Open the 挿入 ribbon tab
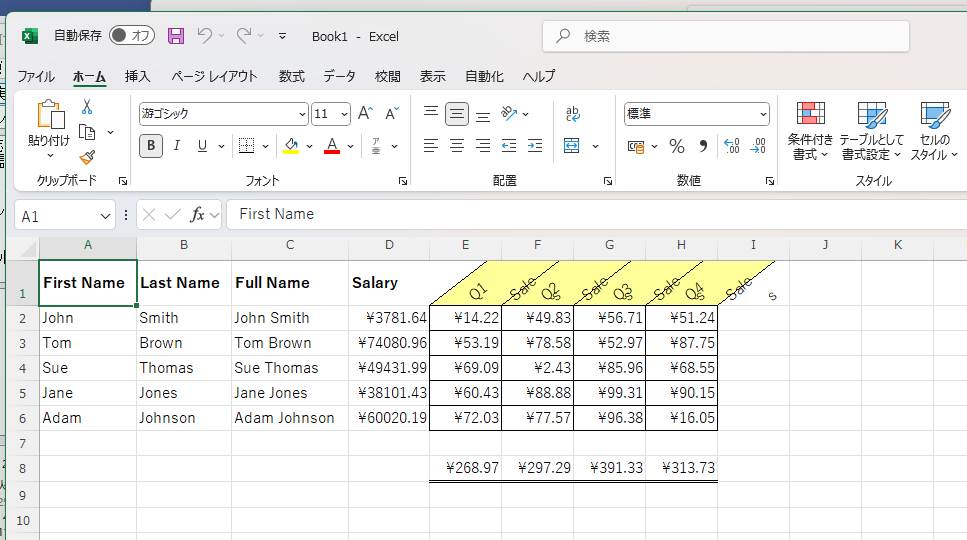The image size is (967, 540). click(137, 76)
